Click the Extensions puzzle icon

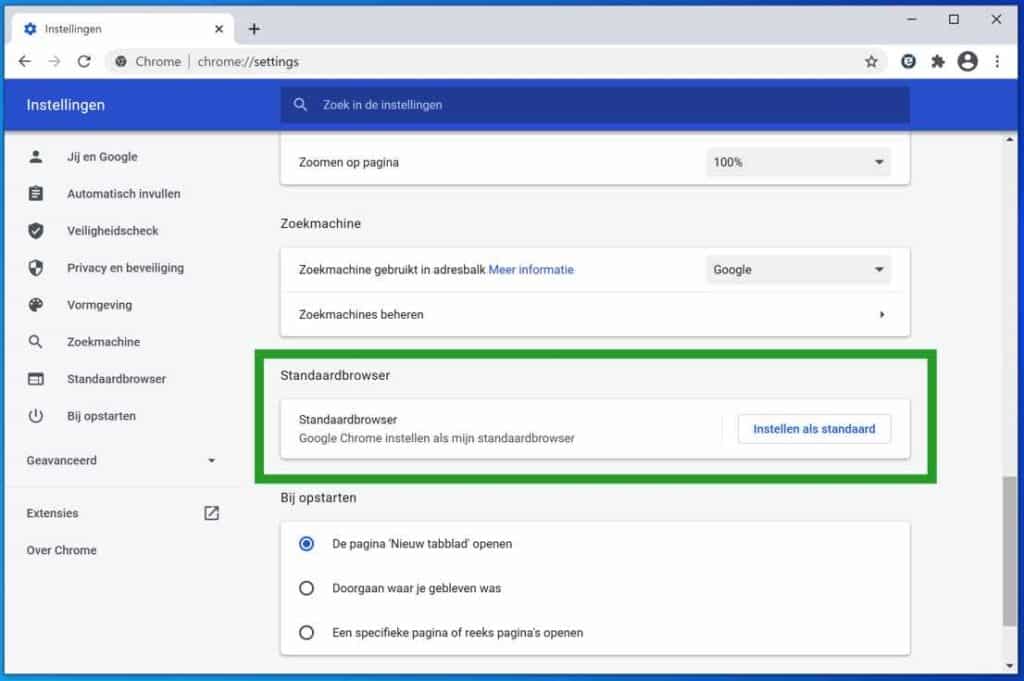[x=937, y=61]
